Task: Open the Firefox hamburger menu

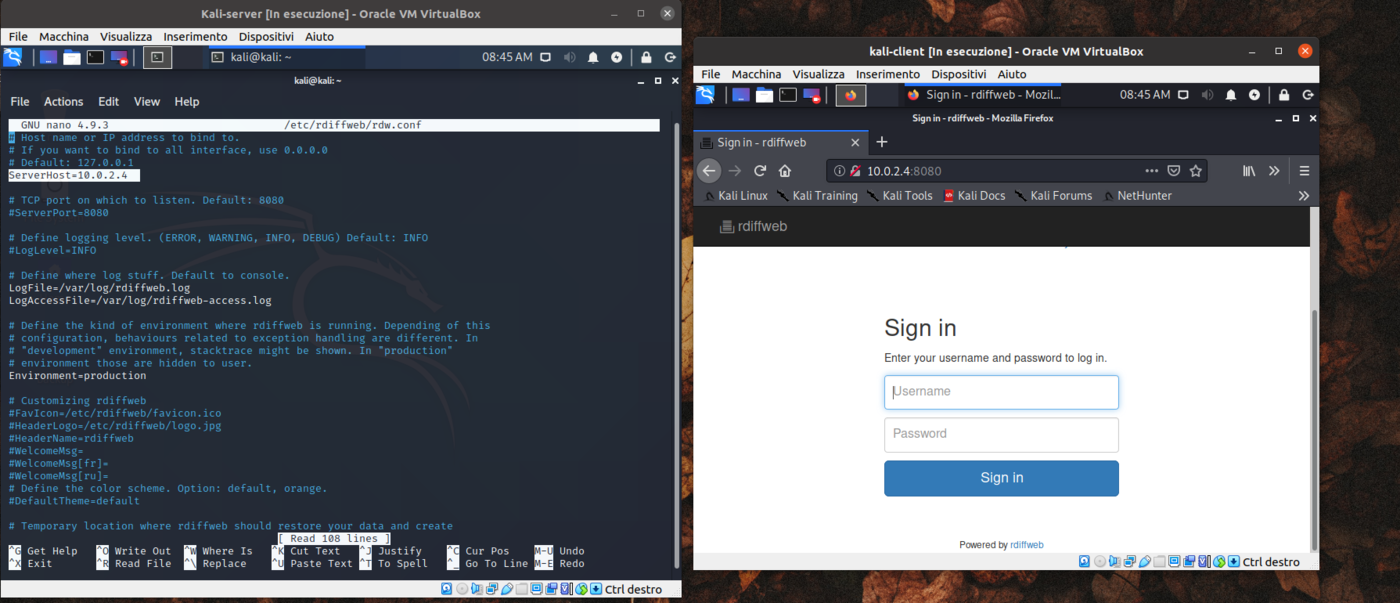Action: pos(1303,171)
